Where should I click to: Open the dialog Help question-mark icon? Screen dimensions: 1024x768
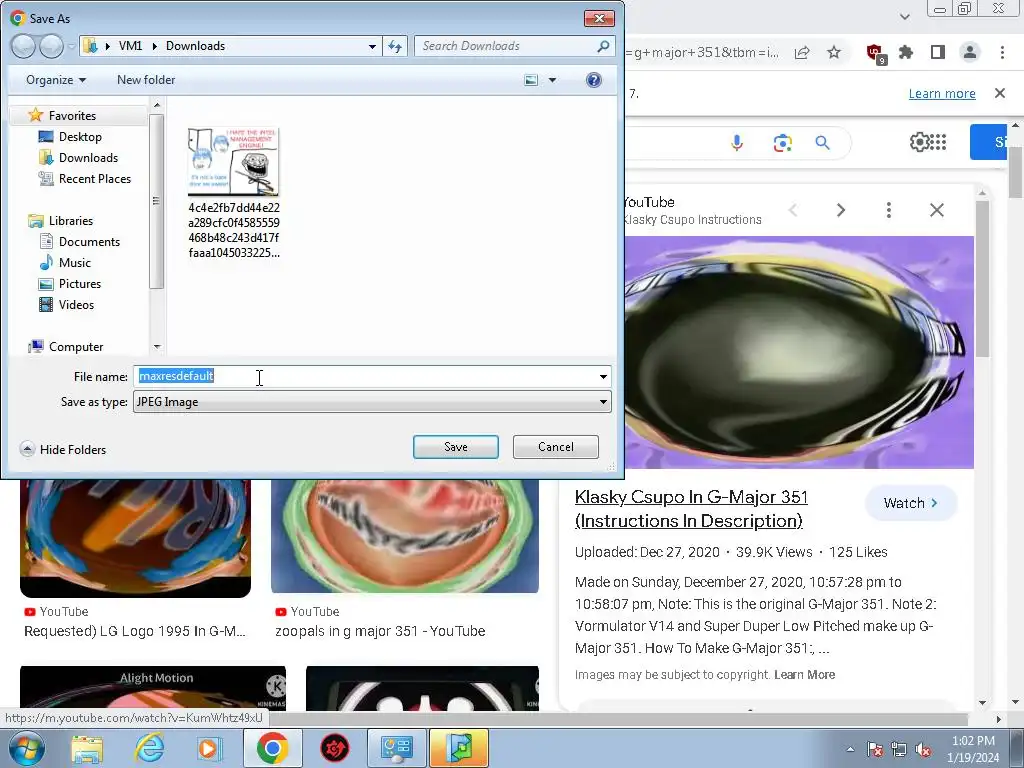click(x=594, y=80)
